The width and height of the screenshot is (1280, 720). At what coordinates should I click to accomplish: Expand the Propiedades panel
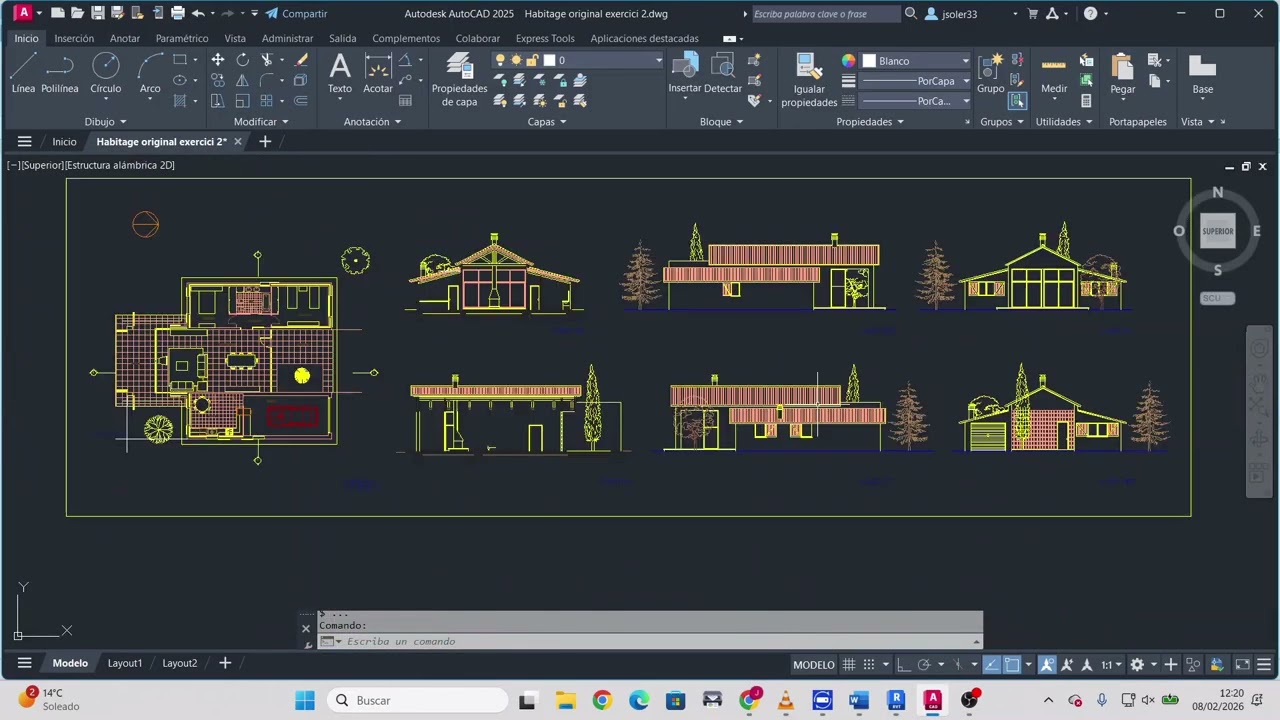coord(870,122)
